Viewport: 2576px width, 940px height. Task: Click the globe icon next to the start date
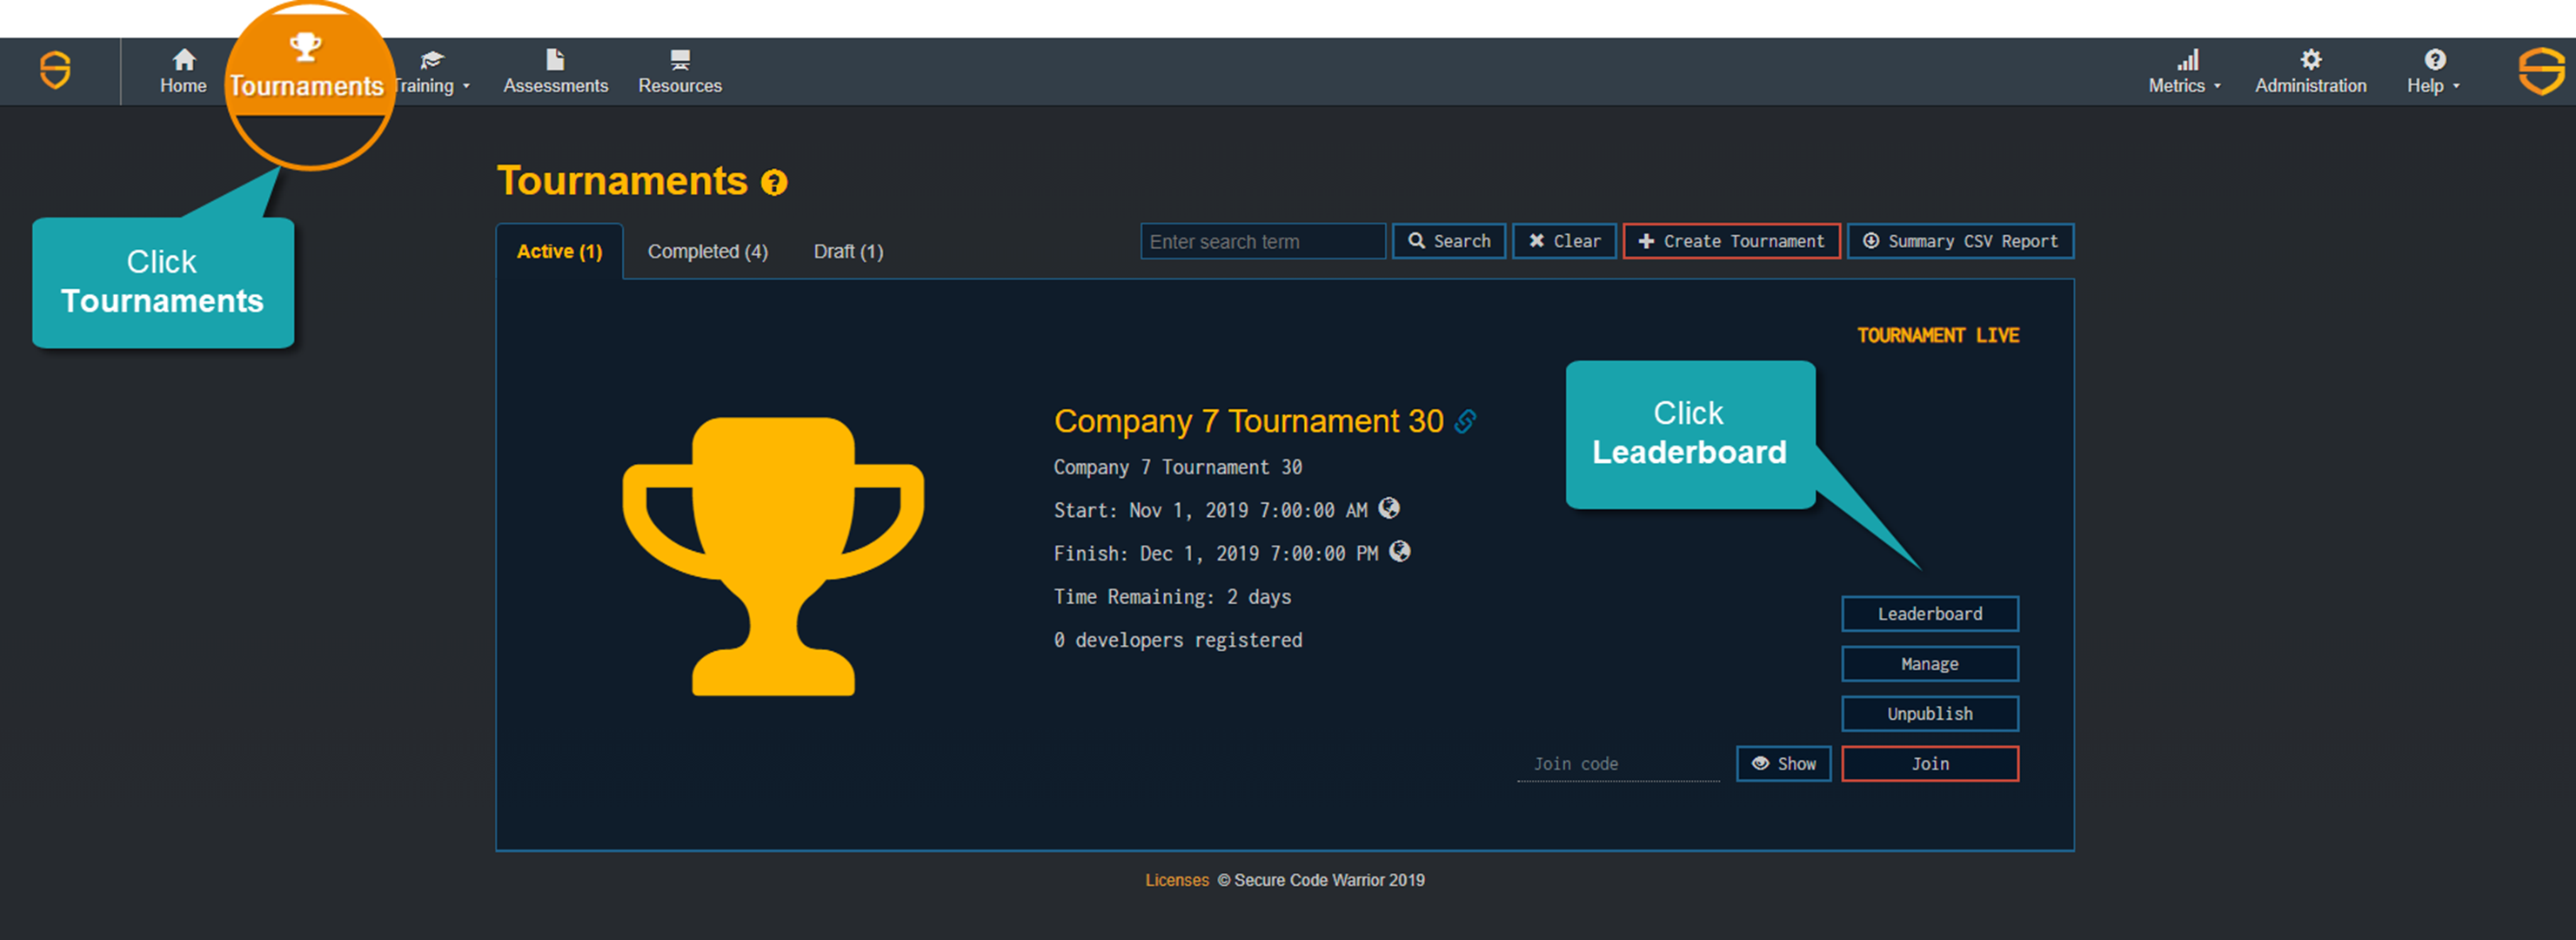[1390, 508]
